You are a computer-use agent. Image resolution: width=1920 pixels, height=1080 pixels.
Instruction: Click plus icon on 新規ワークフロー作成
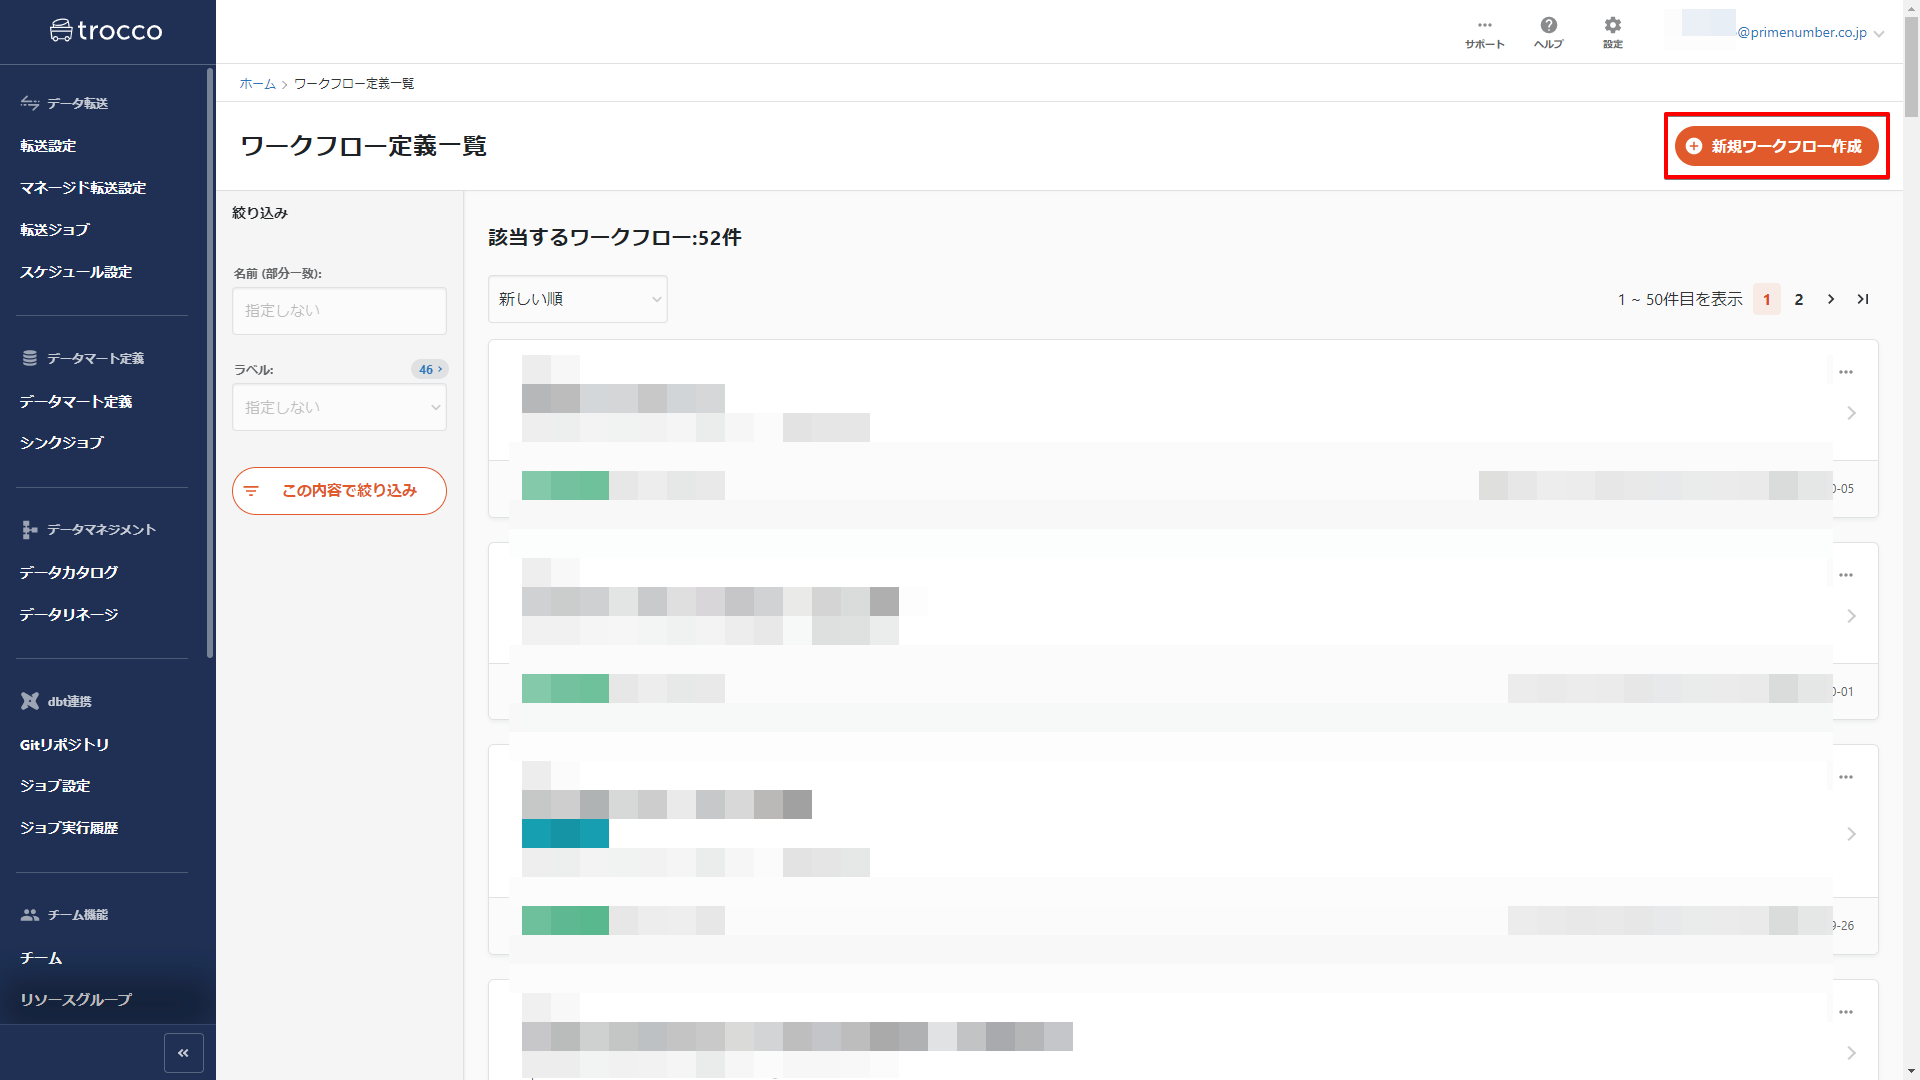(x=1694, y=146)
